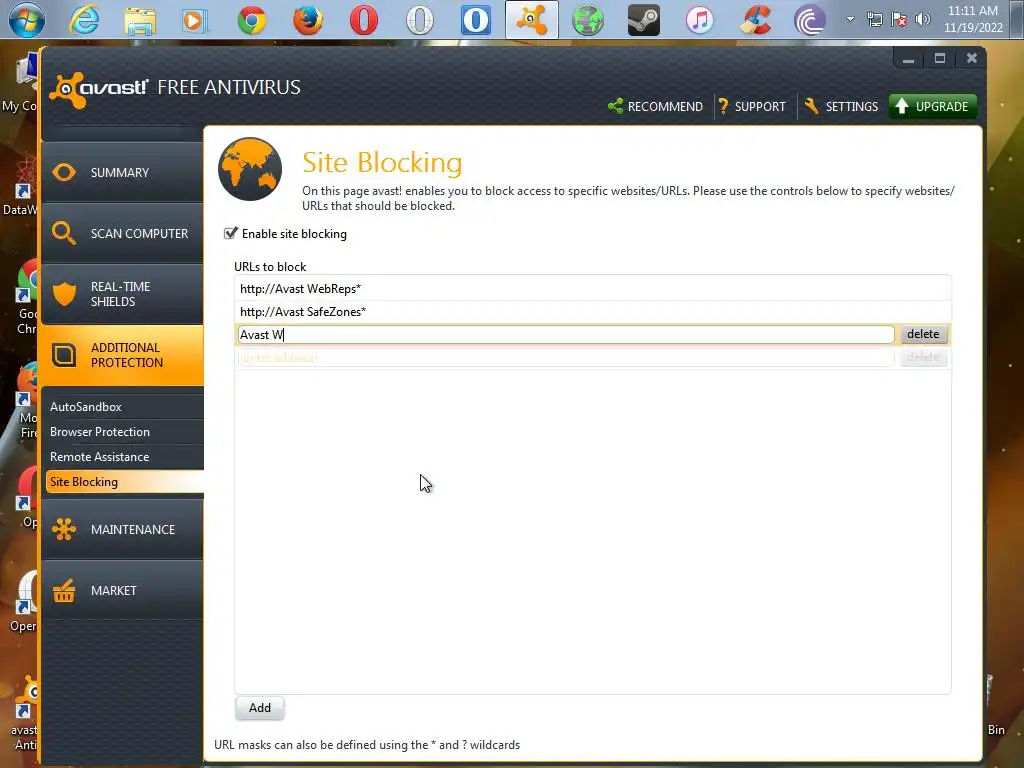Click the Scan Computer magnifier icon
Image resolution: width=1024 pixels, height=768 pixels.
point(63,233)
